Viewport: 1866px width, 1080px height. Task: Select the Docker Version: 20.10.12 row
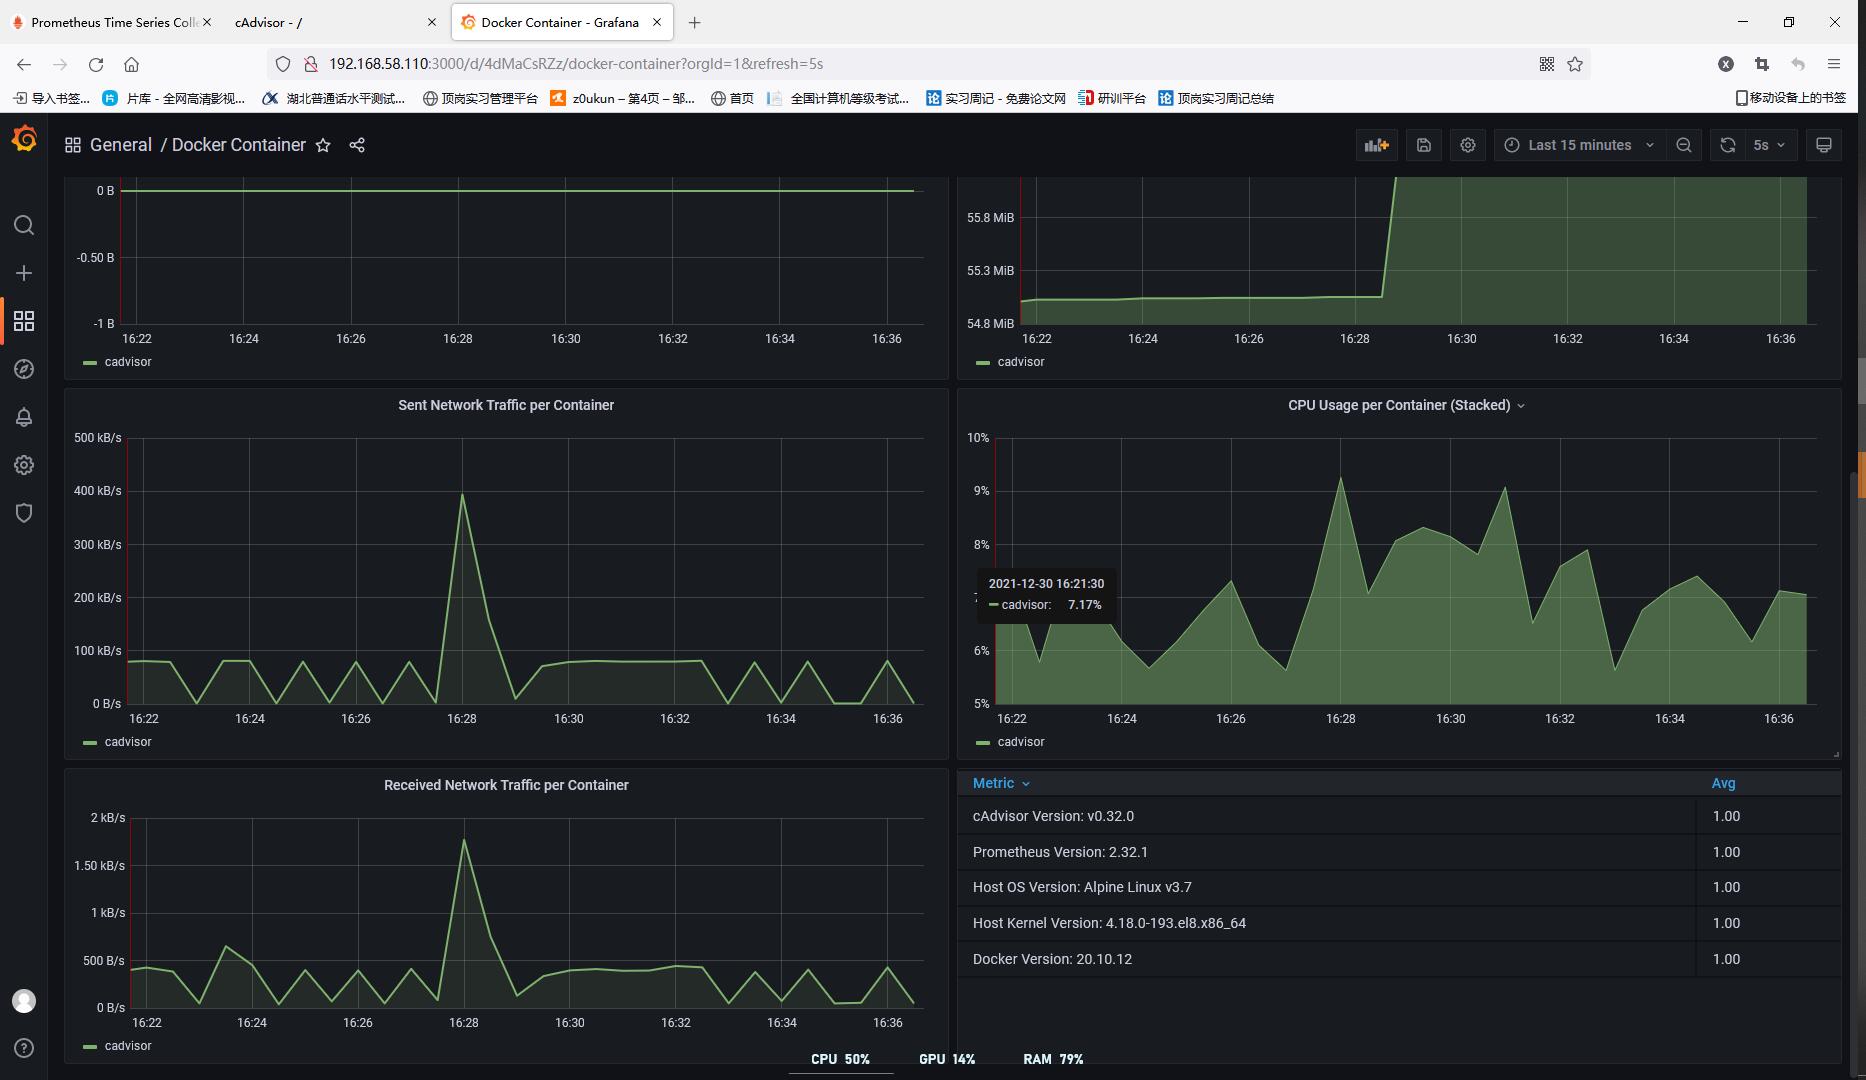[x=1399, y=959]
